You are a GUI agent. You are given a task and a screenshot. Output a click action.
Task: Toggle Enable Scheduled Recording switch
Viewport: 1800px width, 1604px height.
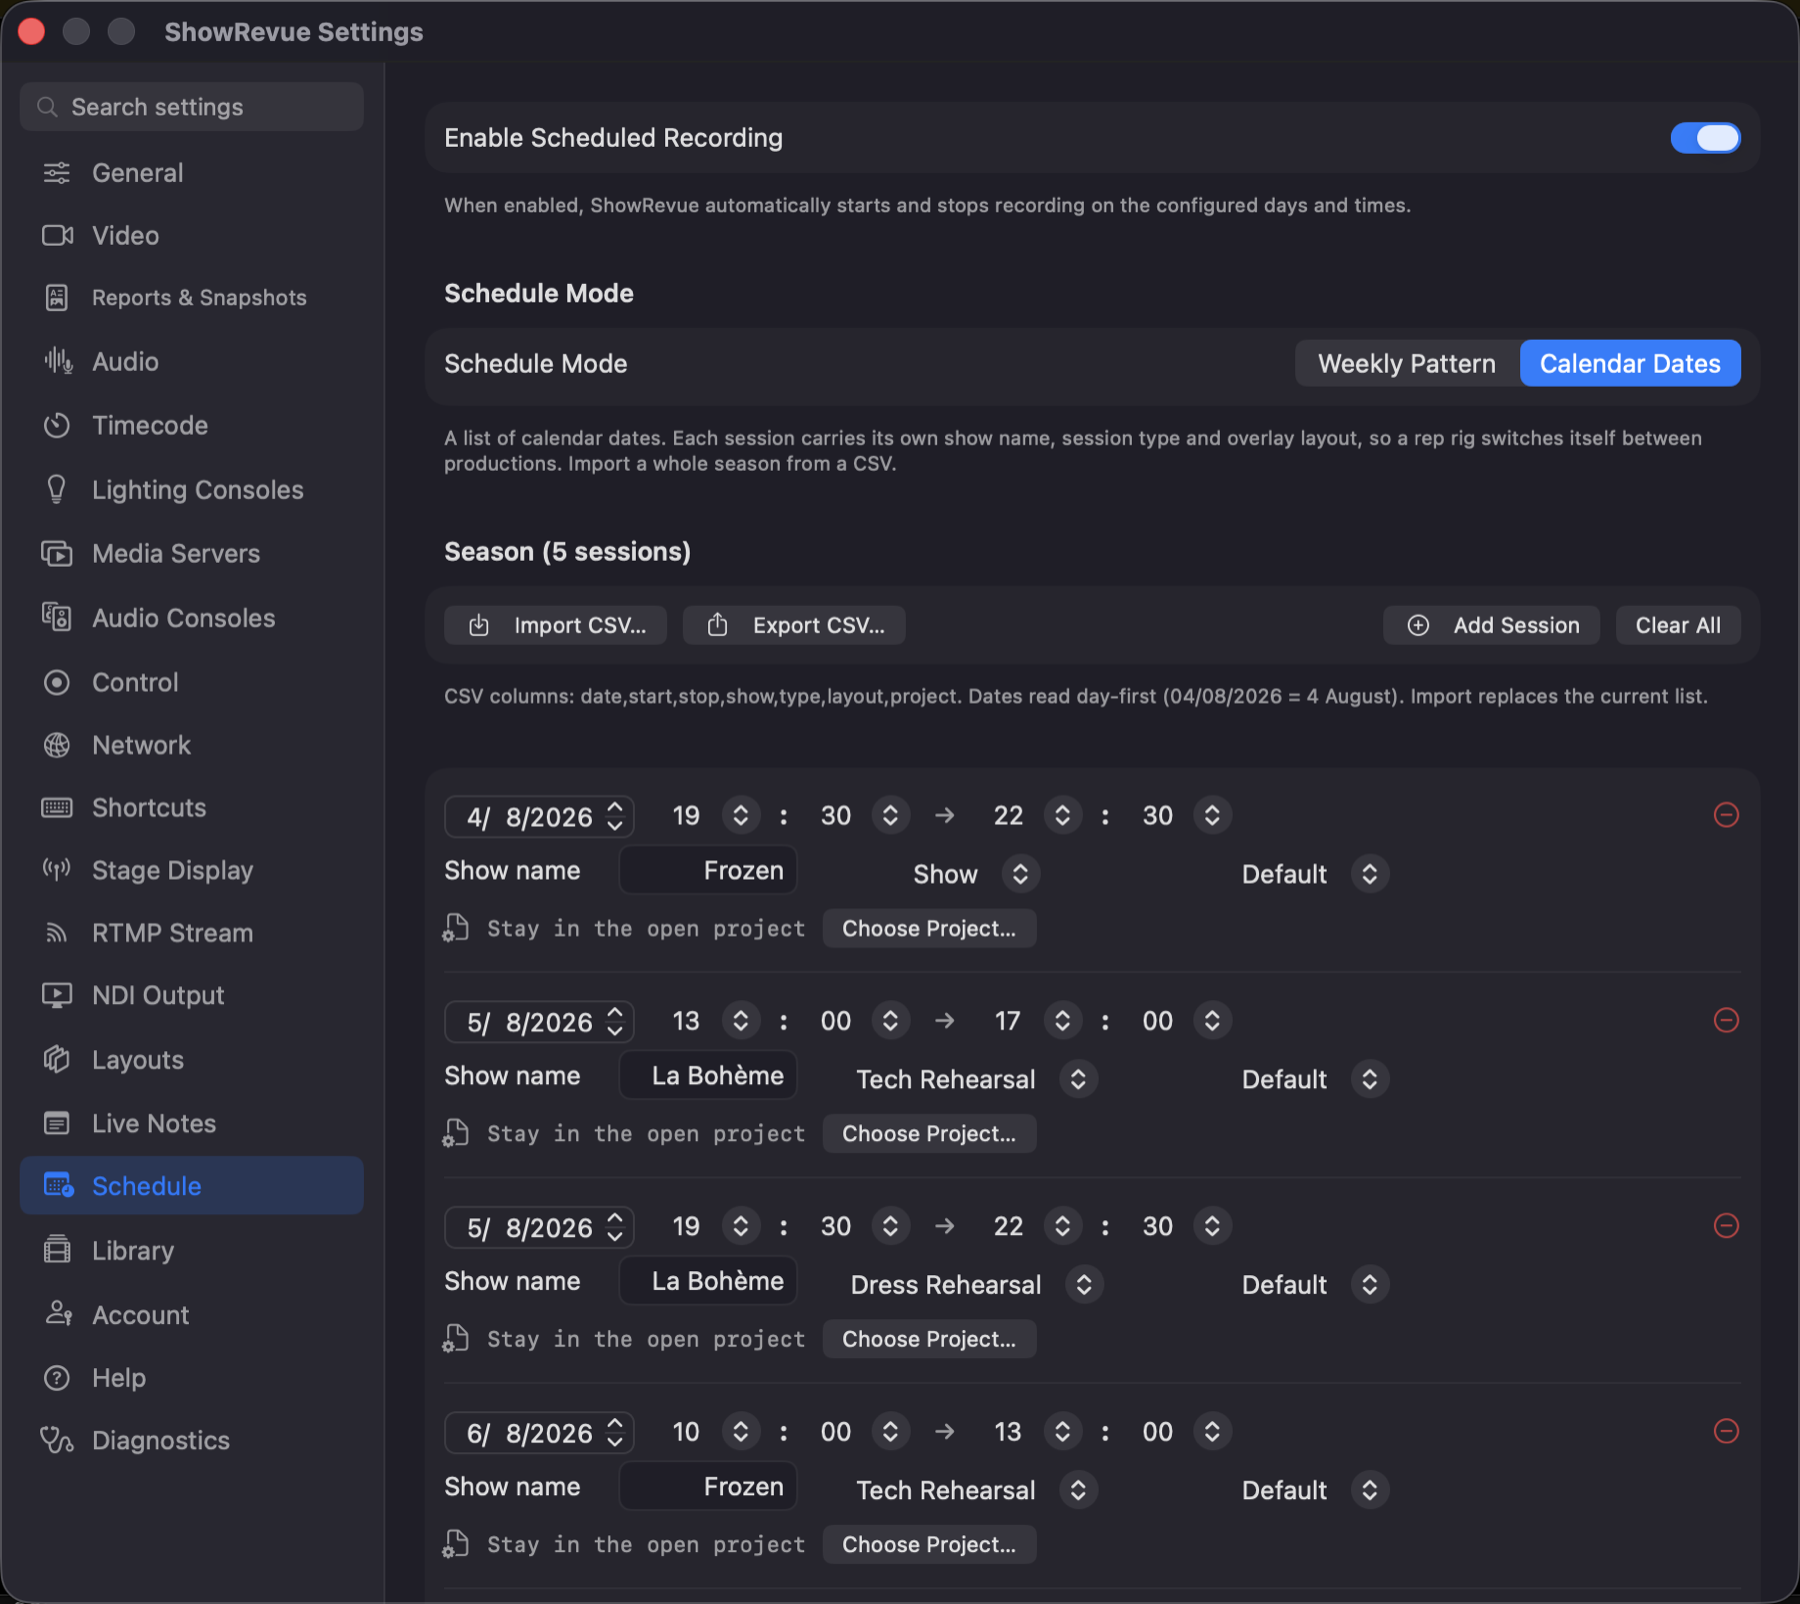[1705, 138]
